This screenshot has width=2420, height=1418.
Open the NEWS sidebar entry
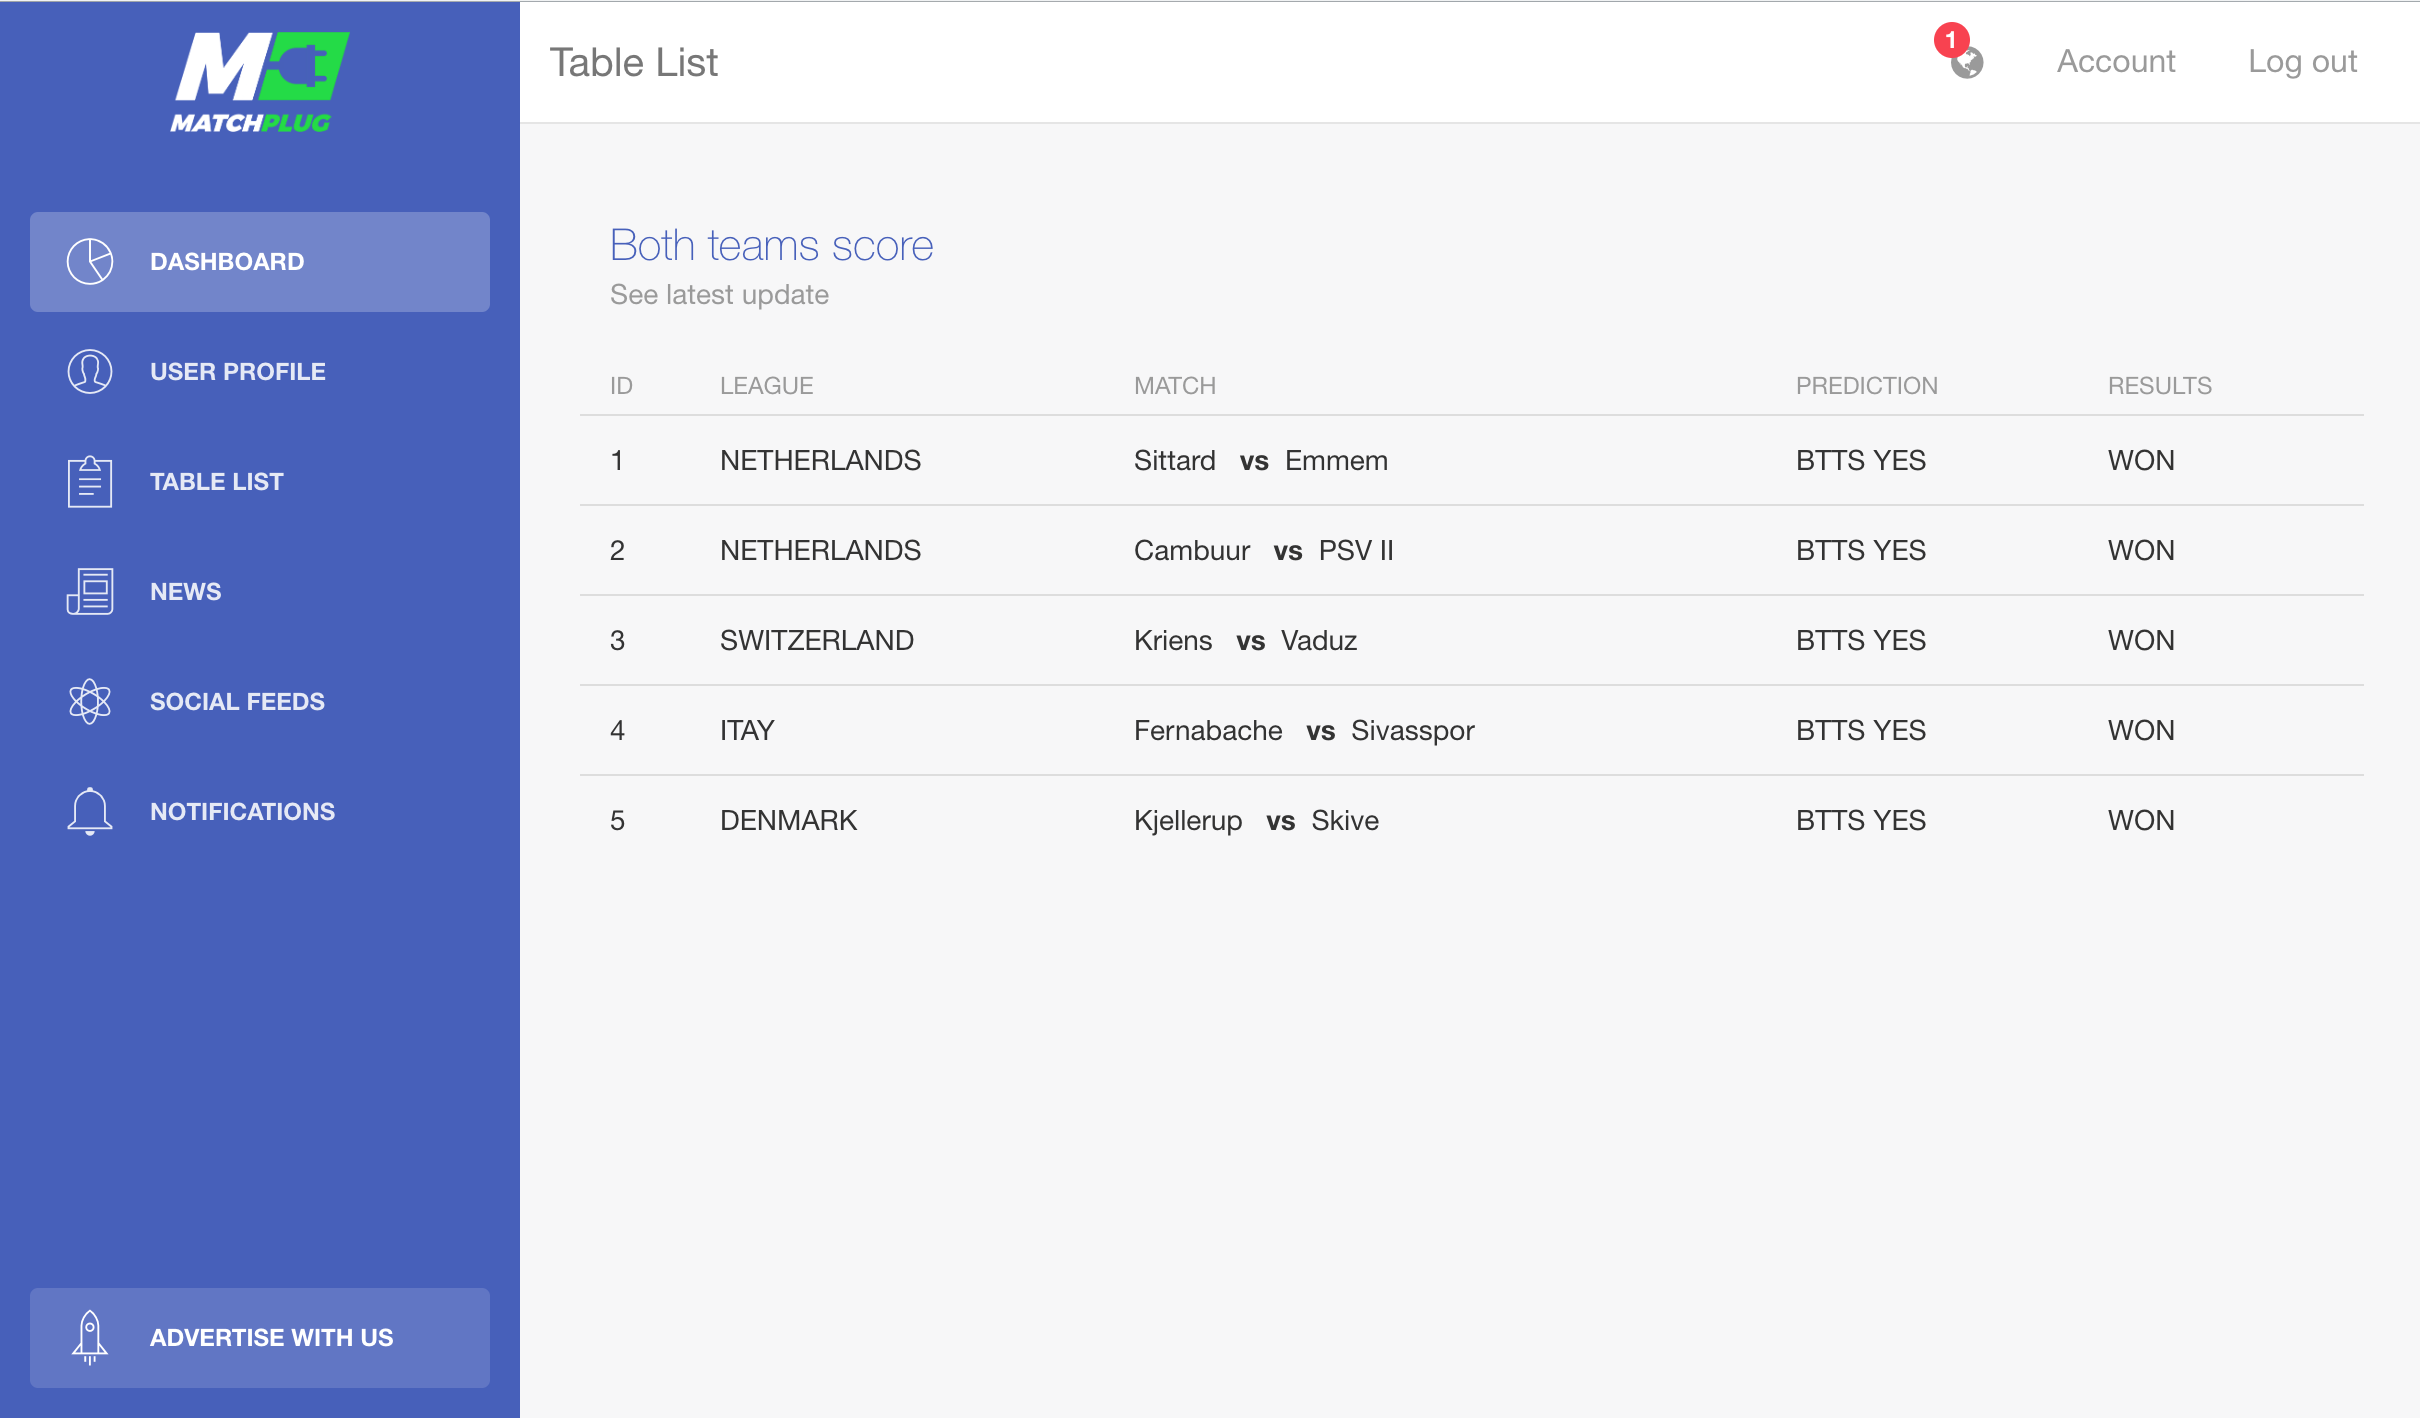(x=186, y=592)
